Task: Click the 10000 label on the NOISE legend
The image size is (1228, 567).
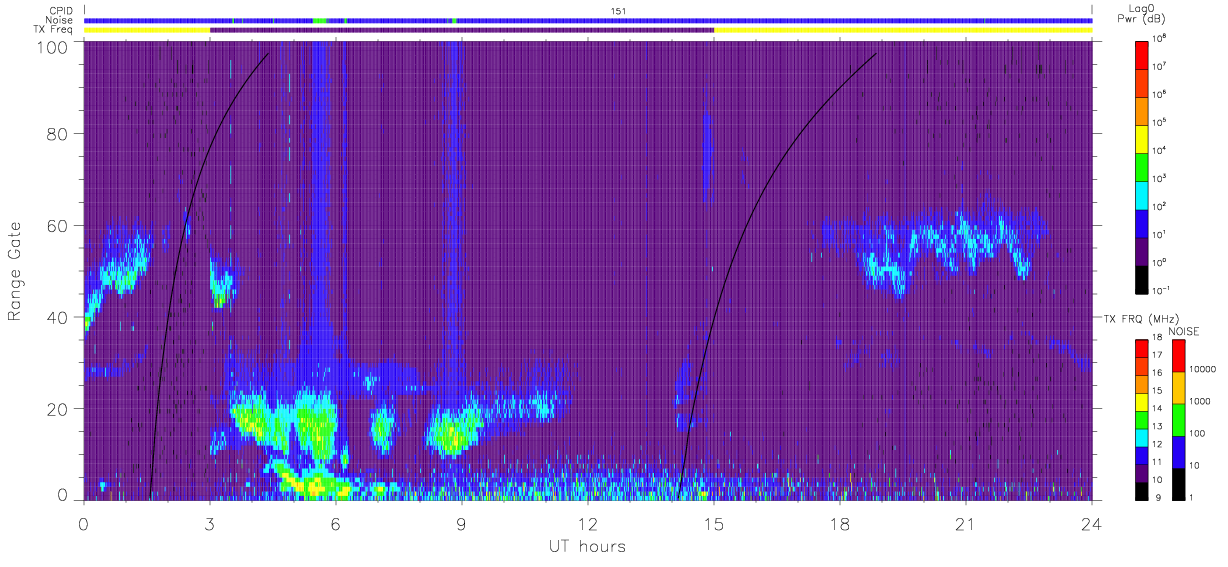Action: pos(1203,370)
